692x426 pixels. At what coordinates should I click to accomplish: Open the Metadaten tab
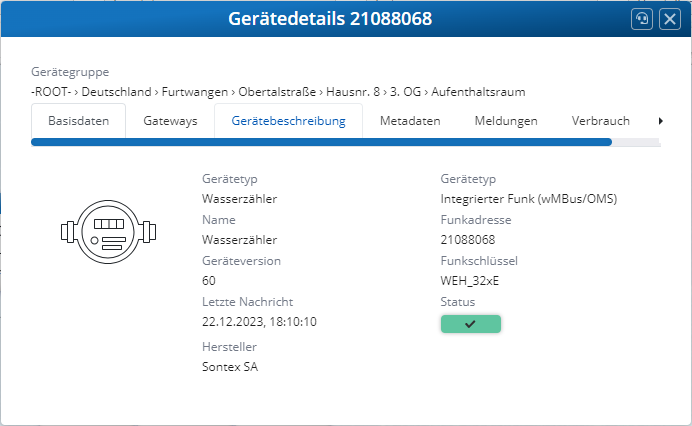[x=409, y=121]
